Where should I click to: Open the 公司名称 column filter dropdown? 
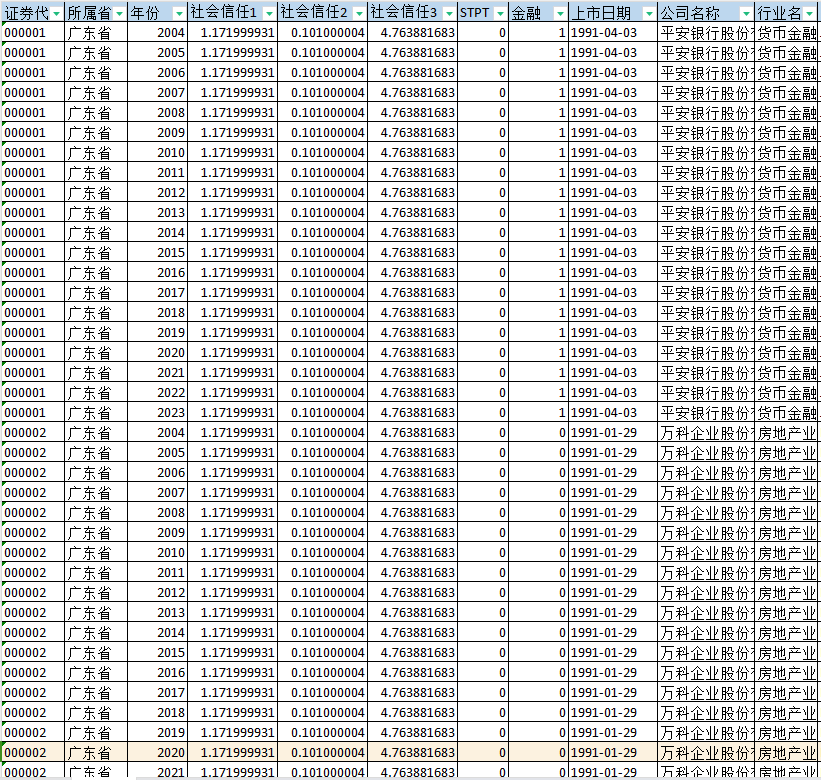(x=746, y=13)
